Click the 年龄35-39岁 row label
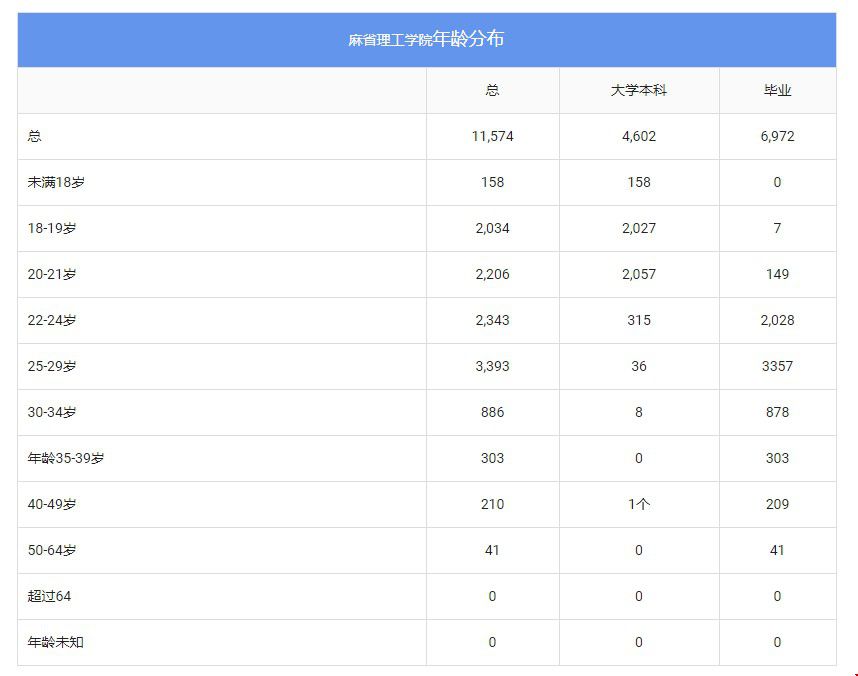The height and width of the screenshot is (676, 858). (66, 458)
